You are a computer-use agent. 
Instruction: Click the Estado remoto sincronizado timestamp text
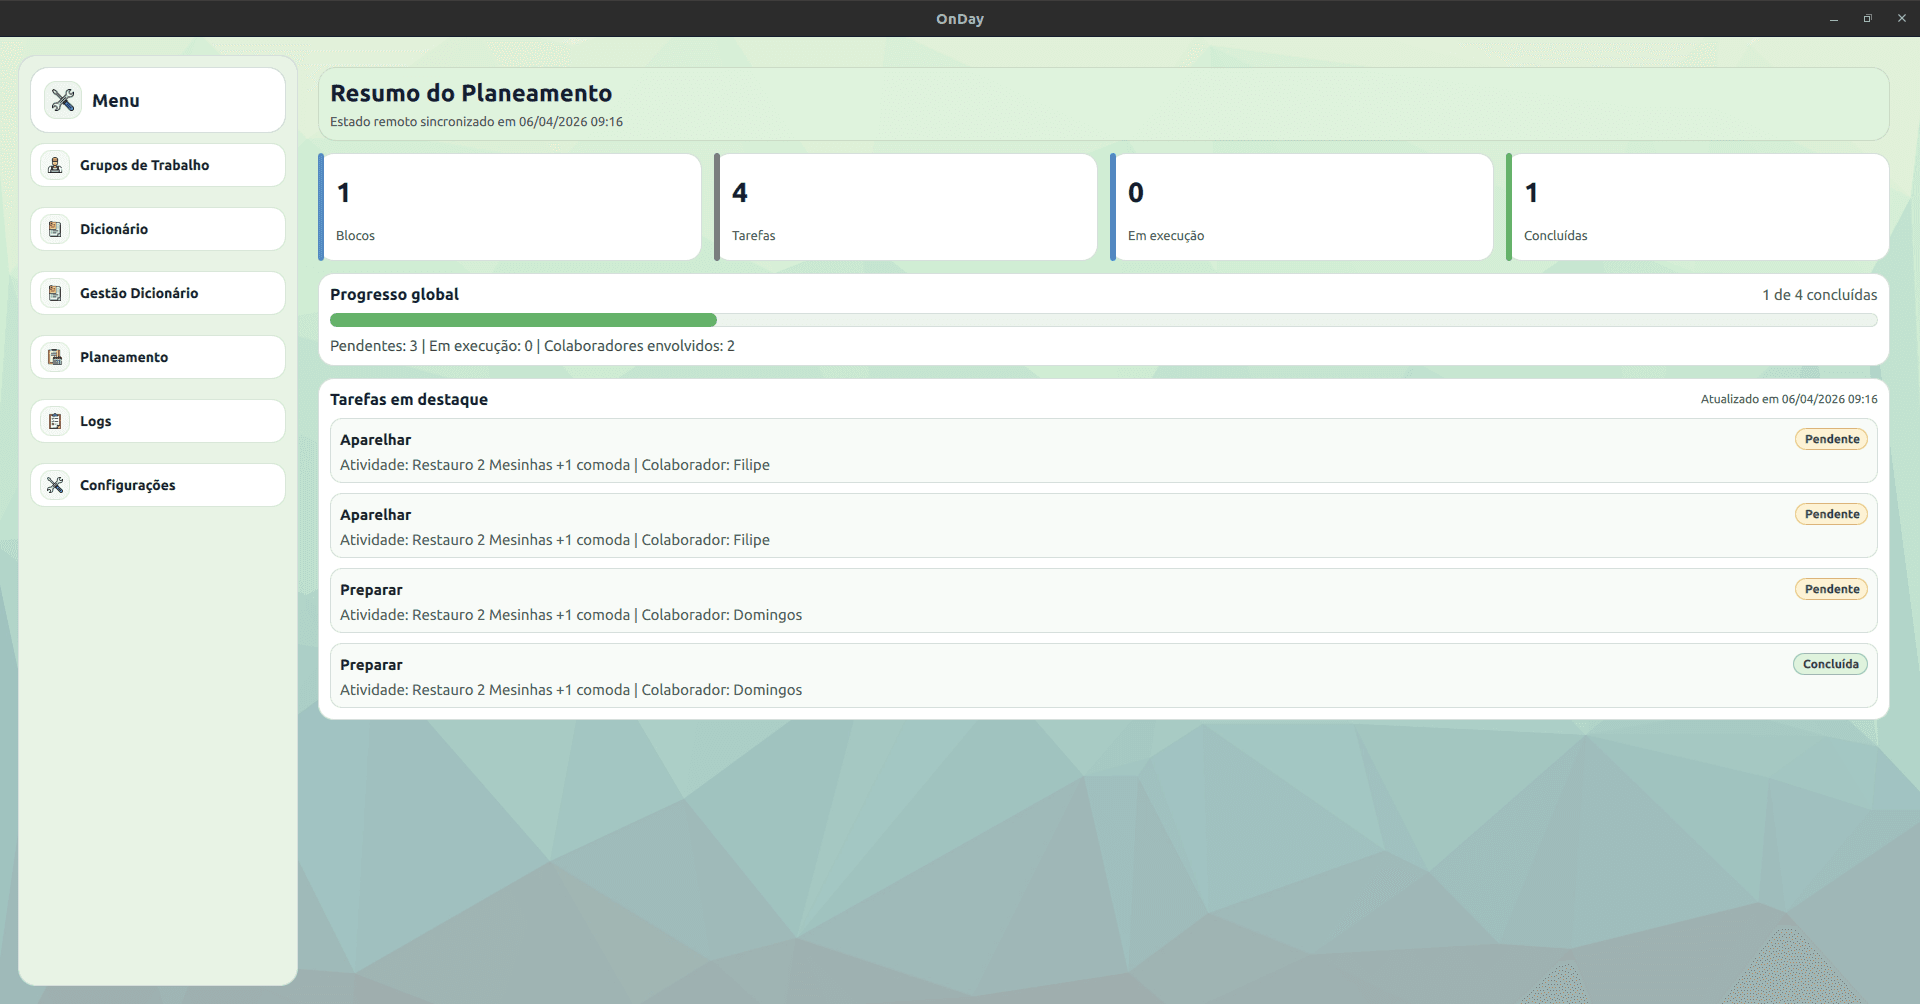[476, 121]
